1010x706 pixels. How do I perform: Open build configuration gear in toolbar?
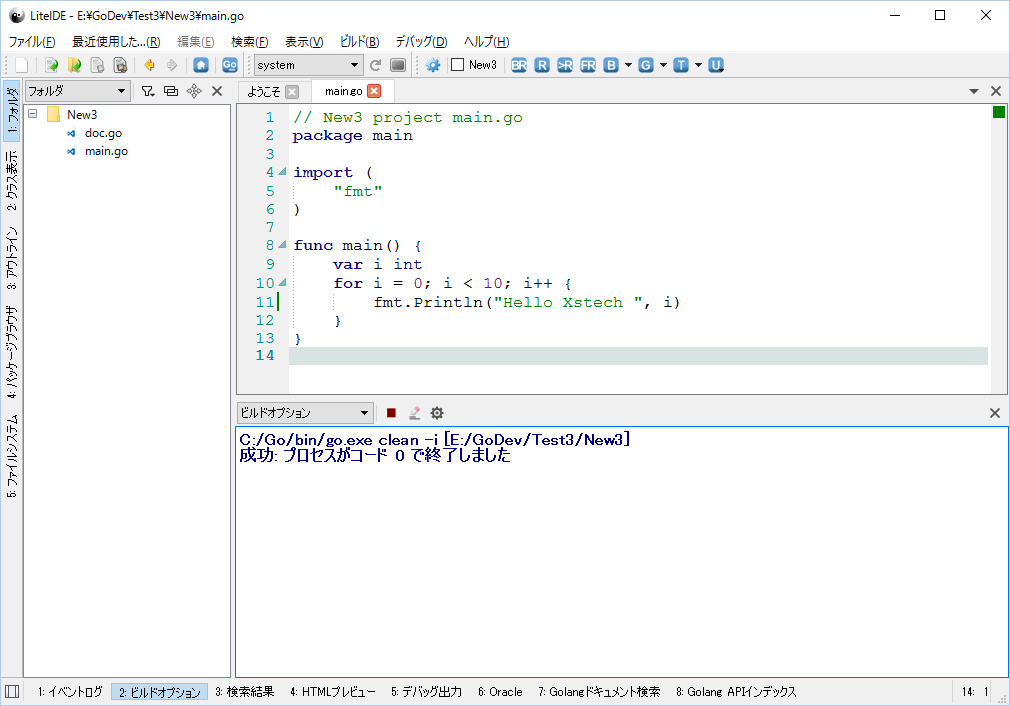(433, 65)
